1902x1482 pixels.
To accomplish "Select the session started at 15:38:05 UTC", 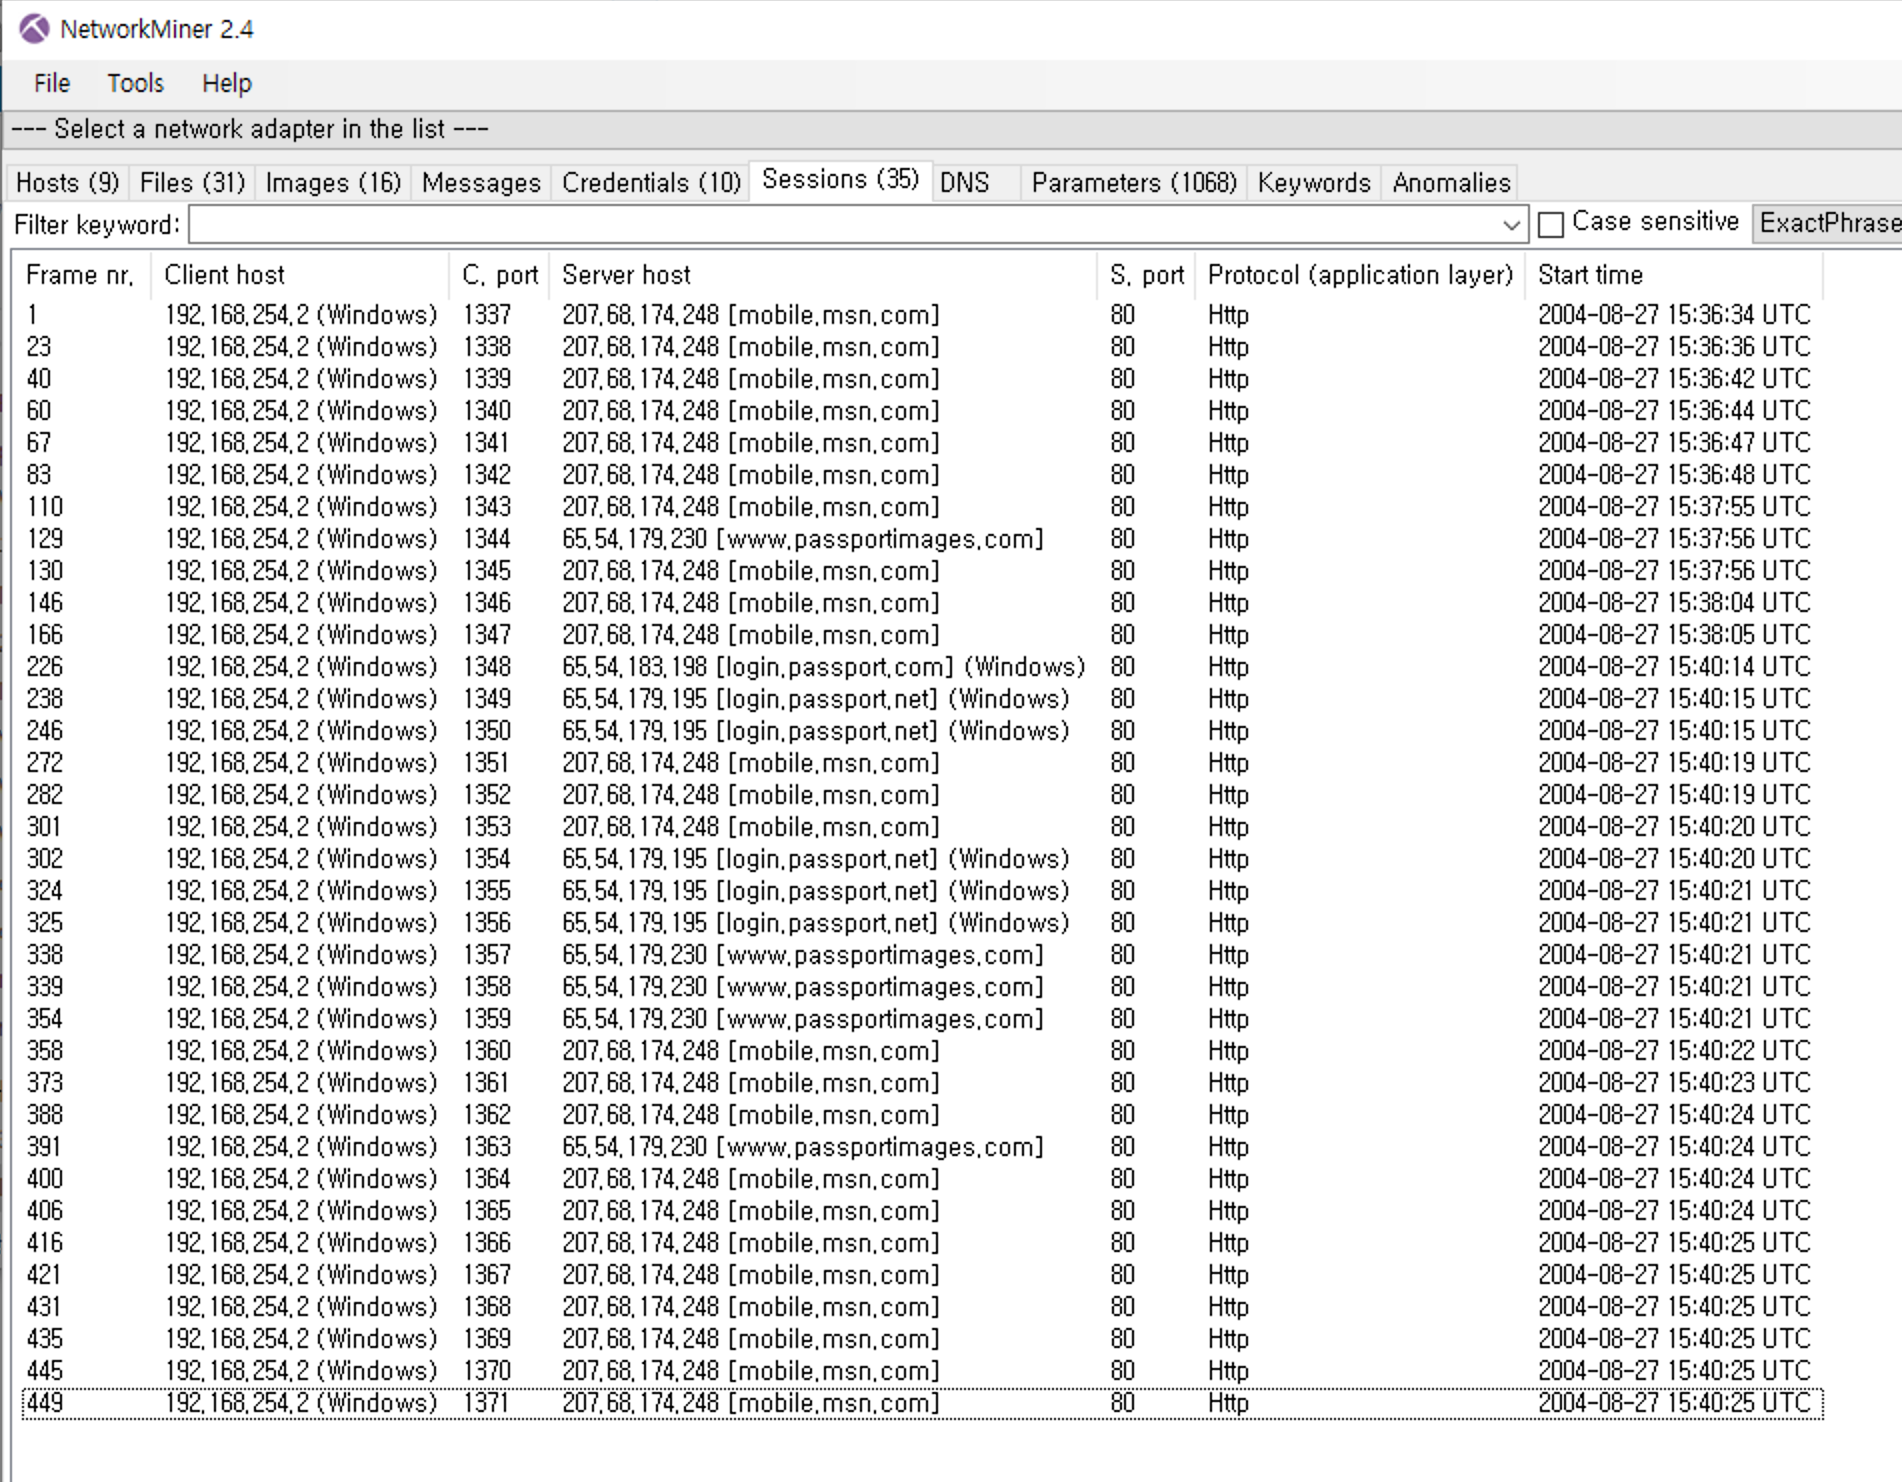I will pyautogui.click(x=922, y=635).
